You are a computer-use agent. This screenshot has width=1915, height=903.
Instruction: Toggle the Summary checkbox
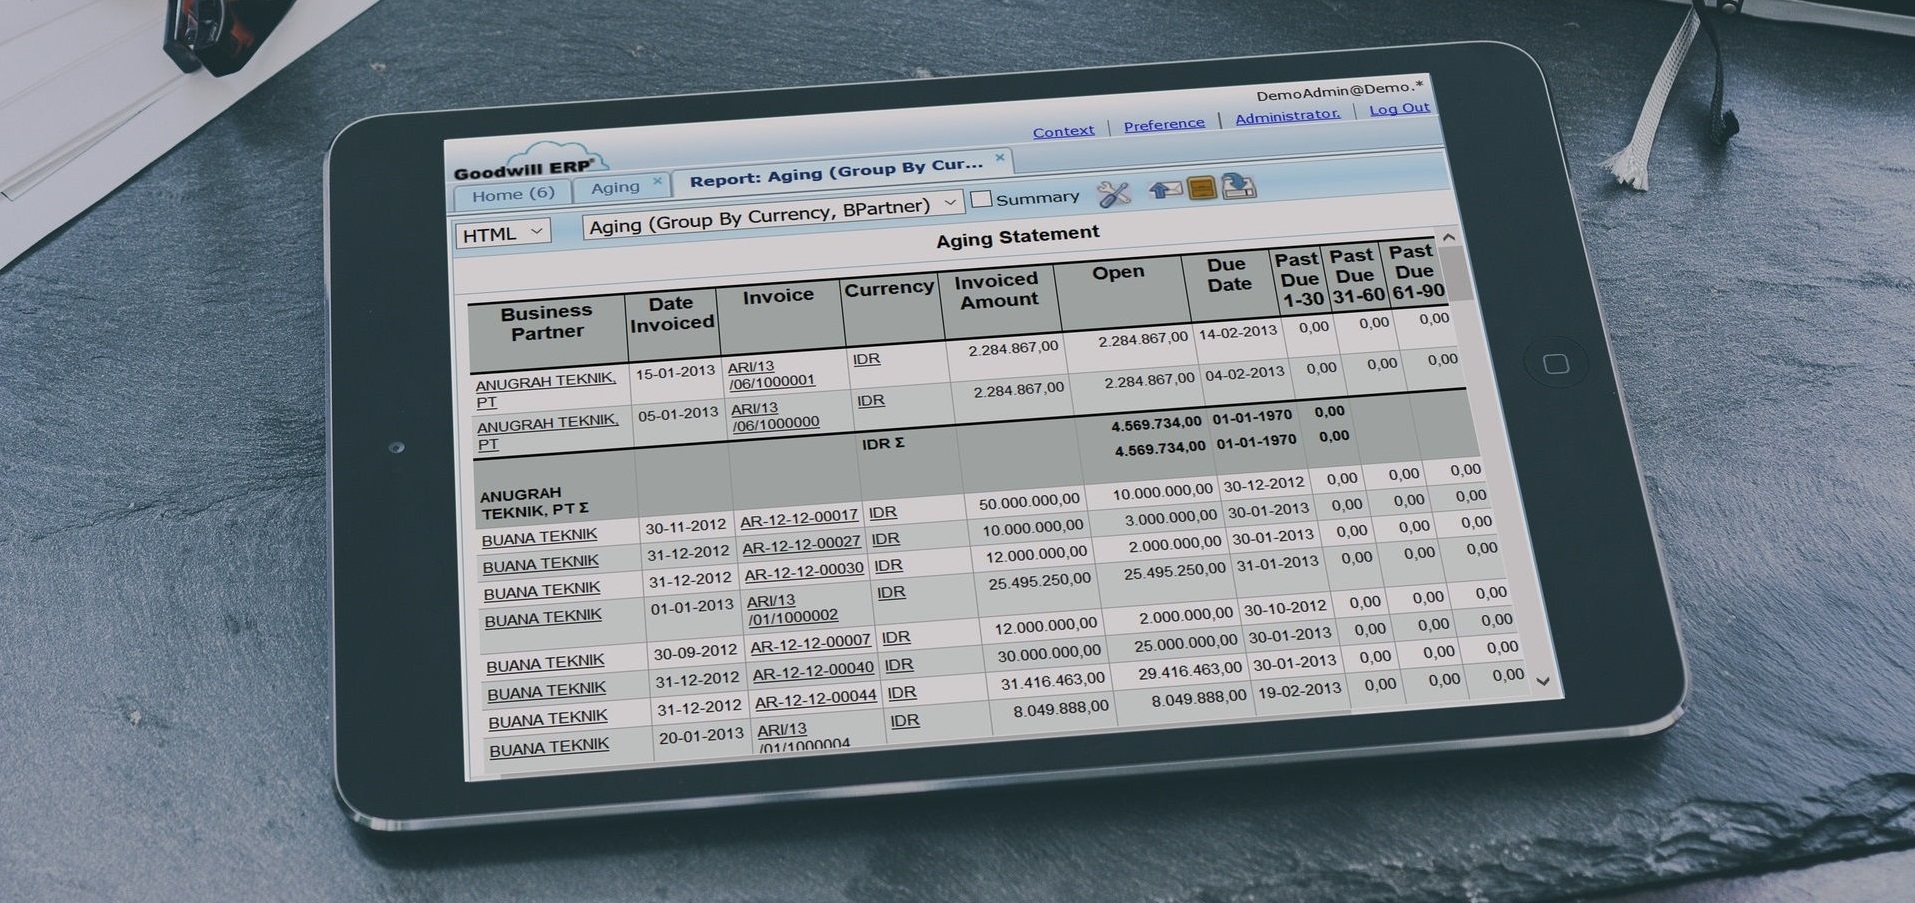[981, 199]
